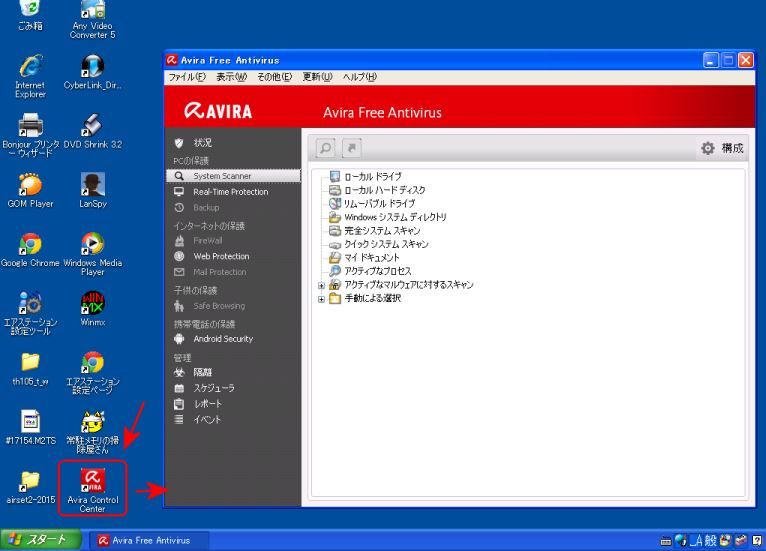Viewport: 766px width, 551px height.
Task: Click the monitor icon beside Real-Time Protection
Action: [x=179, y=192]
